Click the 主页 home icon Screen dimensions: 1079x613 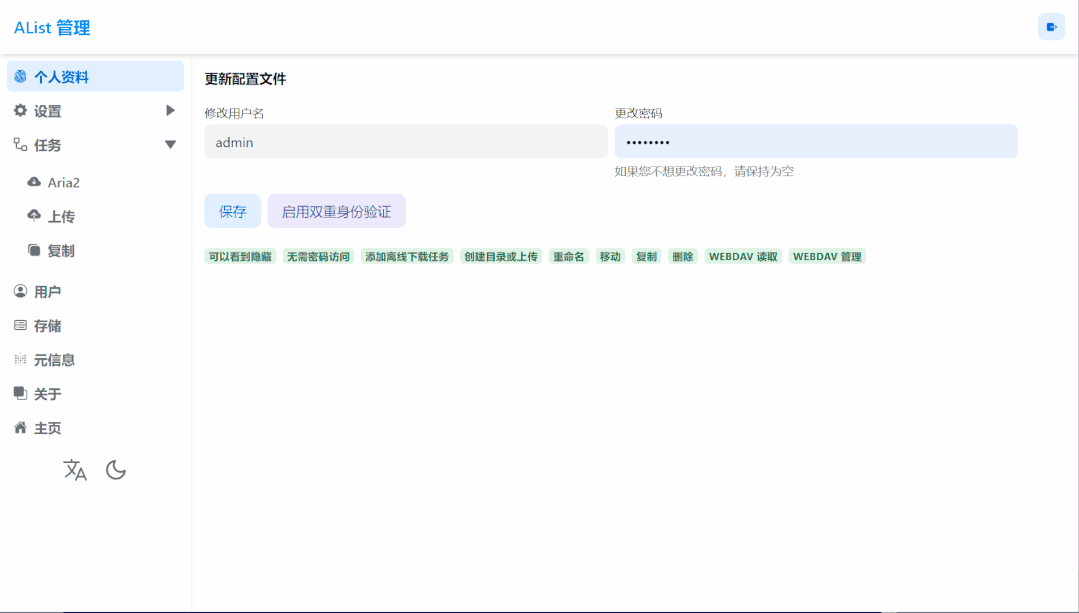tap(21, 427)
